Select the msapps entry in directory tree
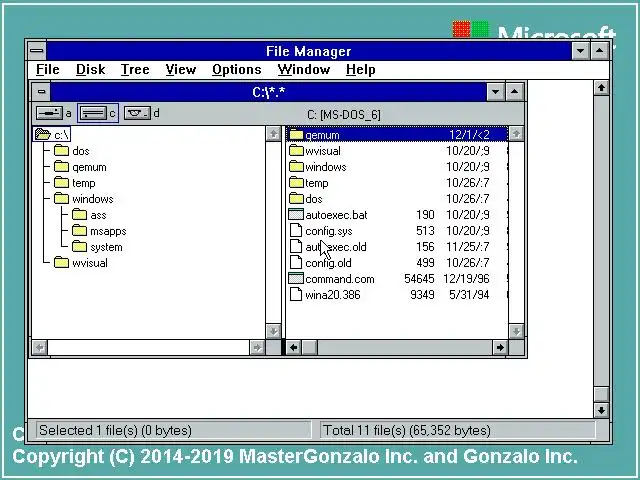 108,231
